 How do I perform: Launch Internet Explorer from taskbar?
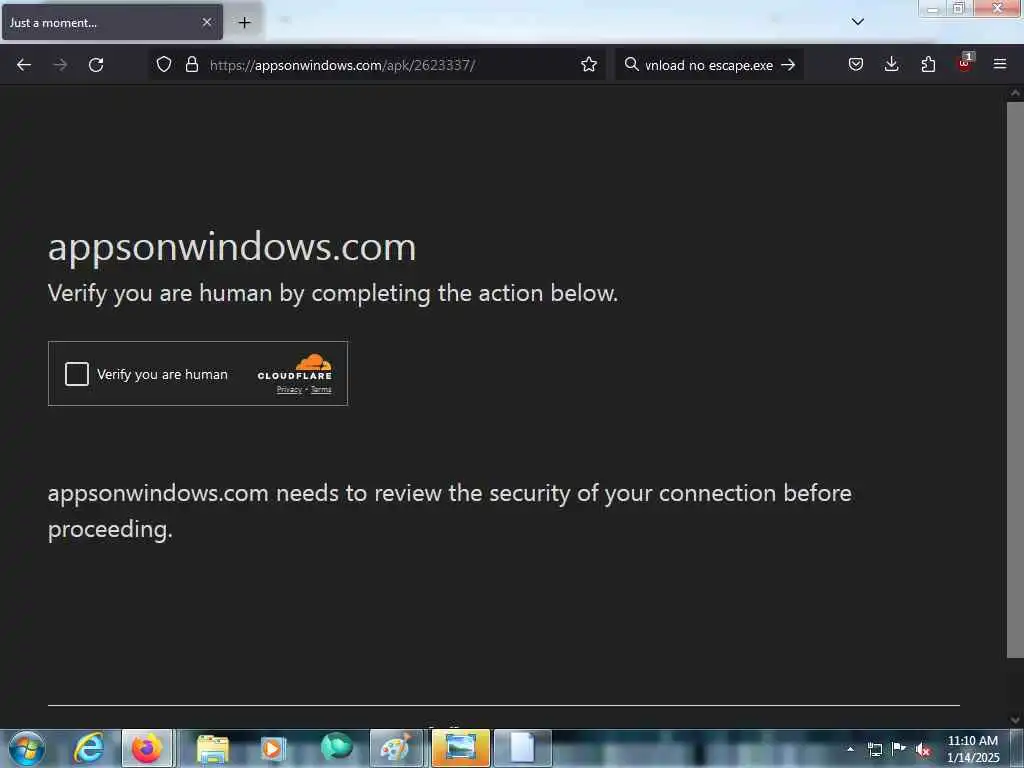pos(88,748)
